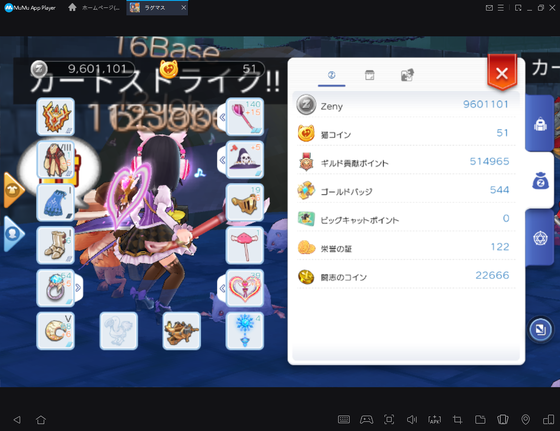This screenshot has height=431, width=560.
Task: Open the beige boots equipment slot
Action: tap(55, 245)
